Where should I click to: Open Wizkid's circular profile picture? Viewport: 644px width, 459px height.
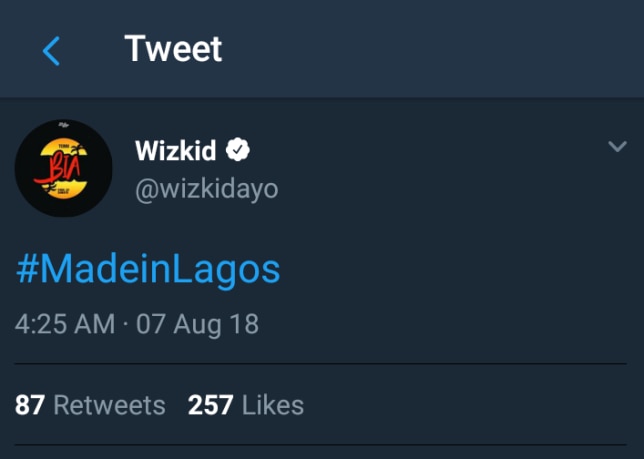coord(63,168)
